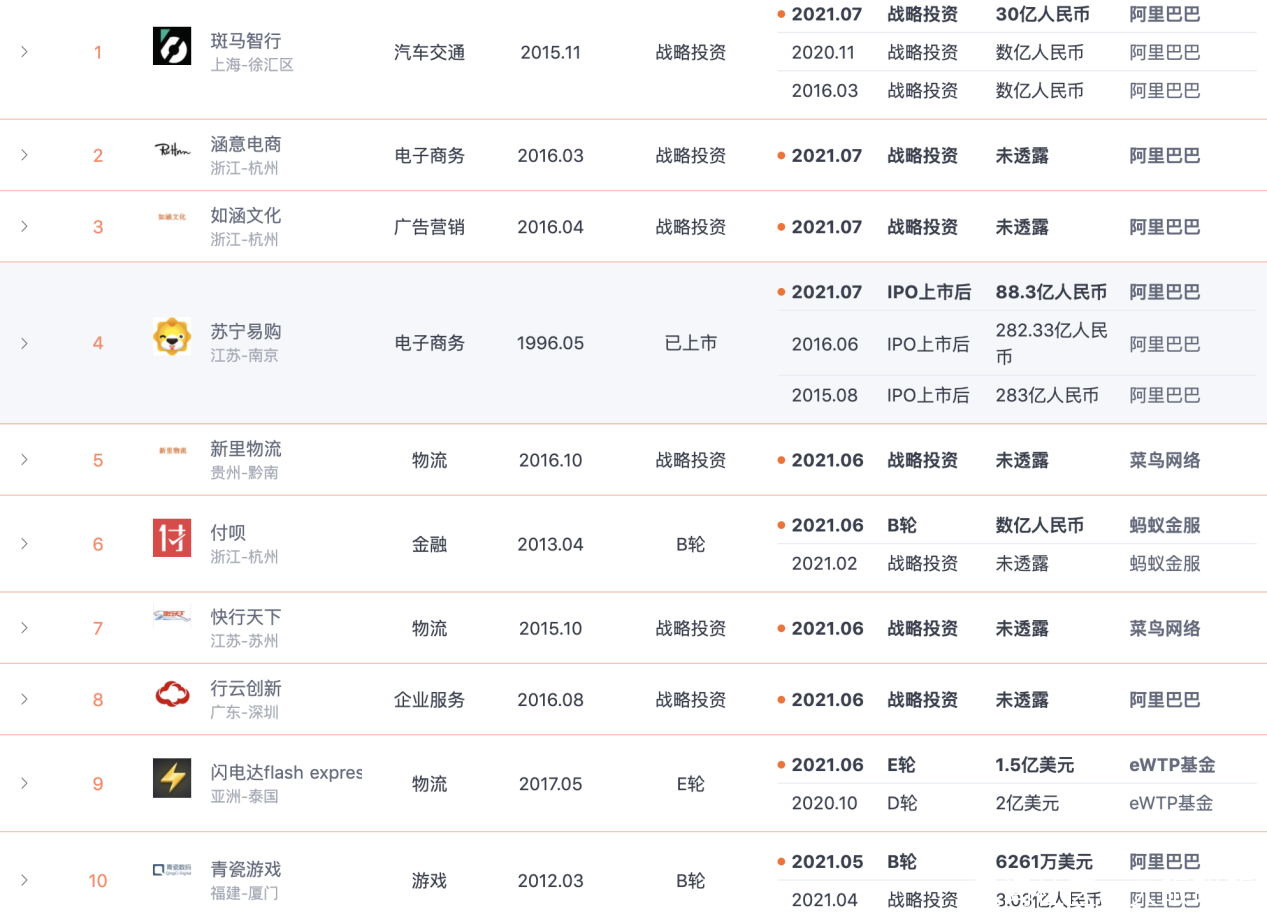Open the 青瓷游戏 company name link
The image size is (1267, 924).
tap(246, 869)
